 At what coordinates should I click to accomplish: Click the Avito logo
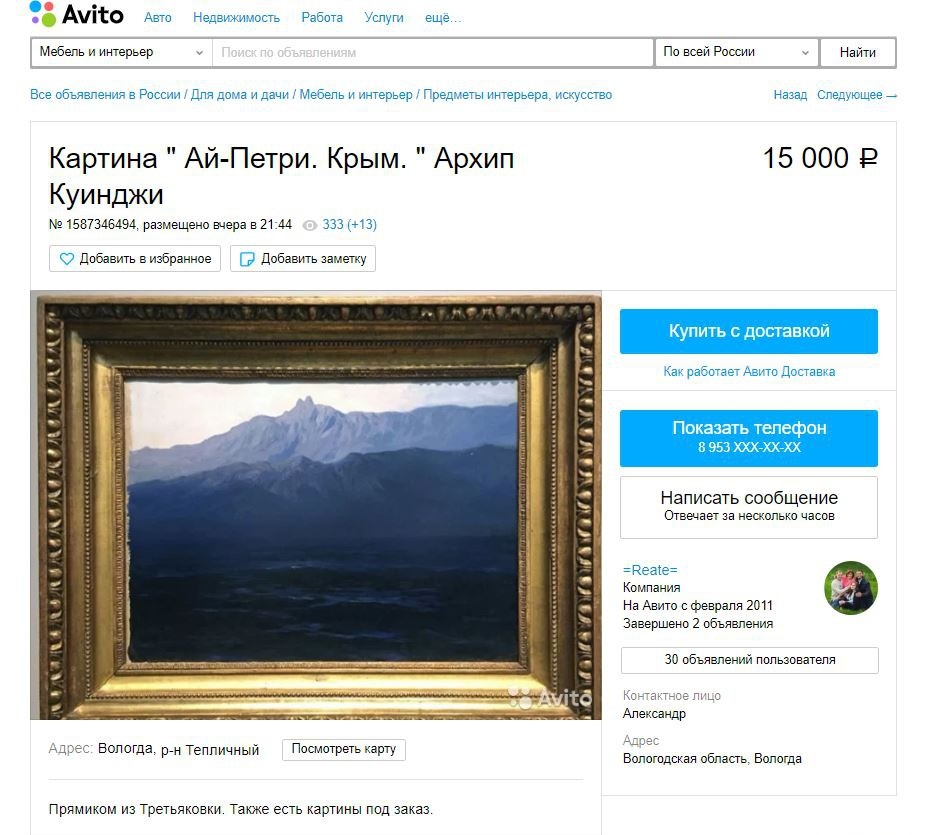76,14
